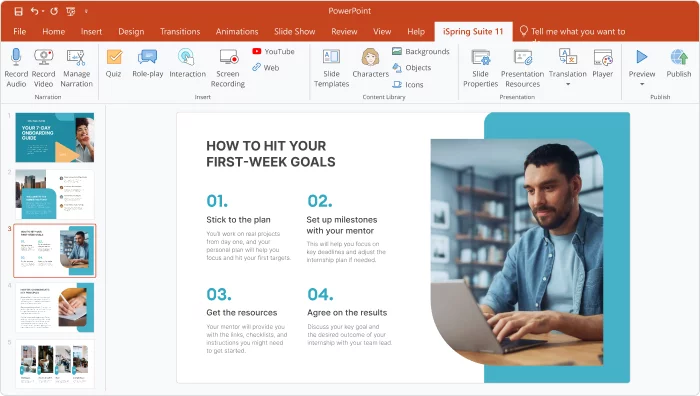
Task: Click the Preview play icon
Action: (x=642, y=57)
